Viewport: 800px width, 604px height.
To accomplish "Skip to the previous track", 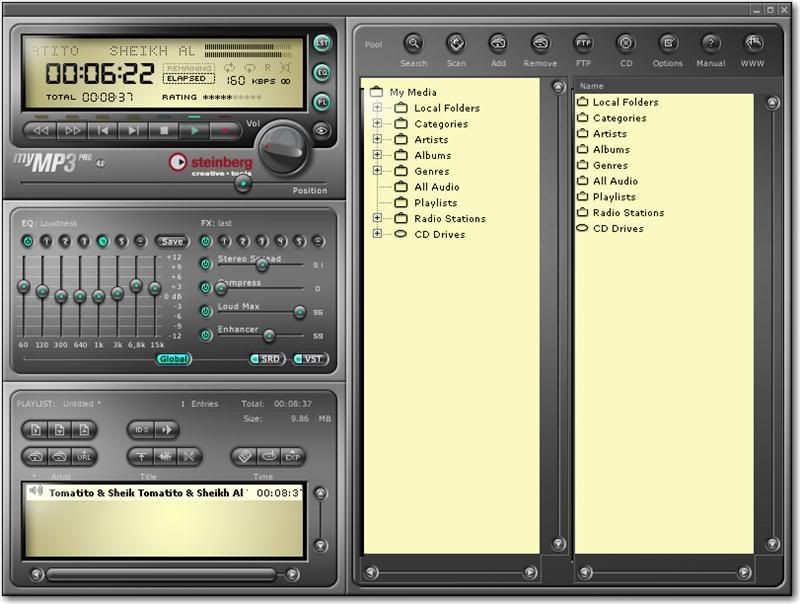I will click(x=103, y=131).
